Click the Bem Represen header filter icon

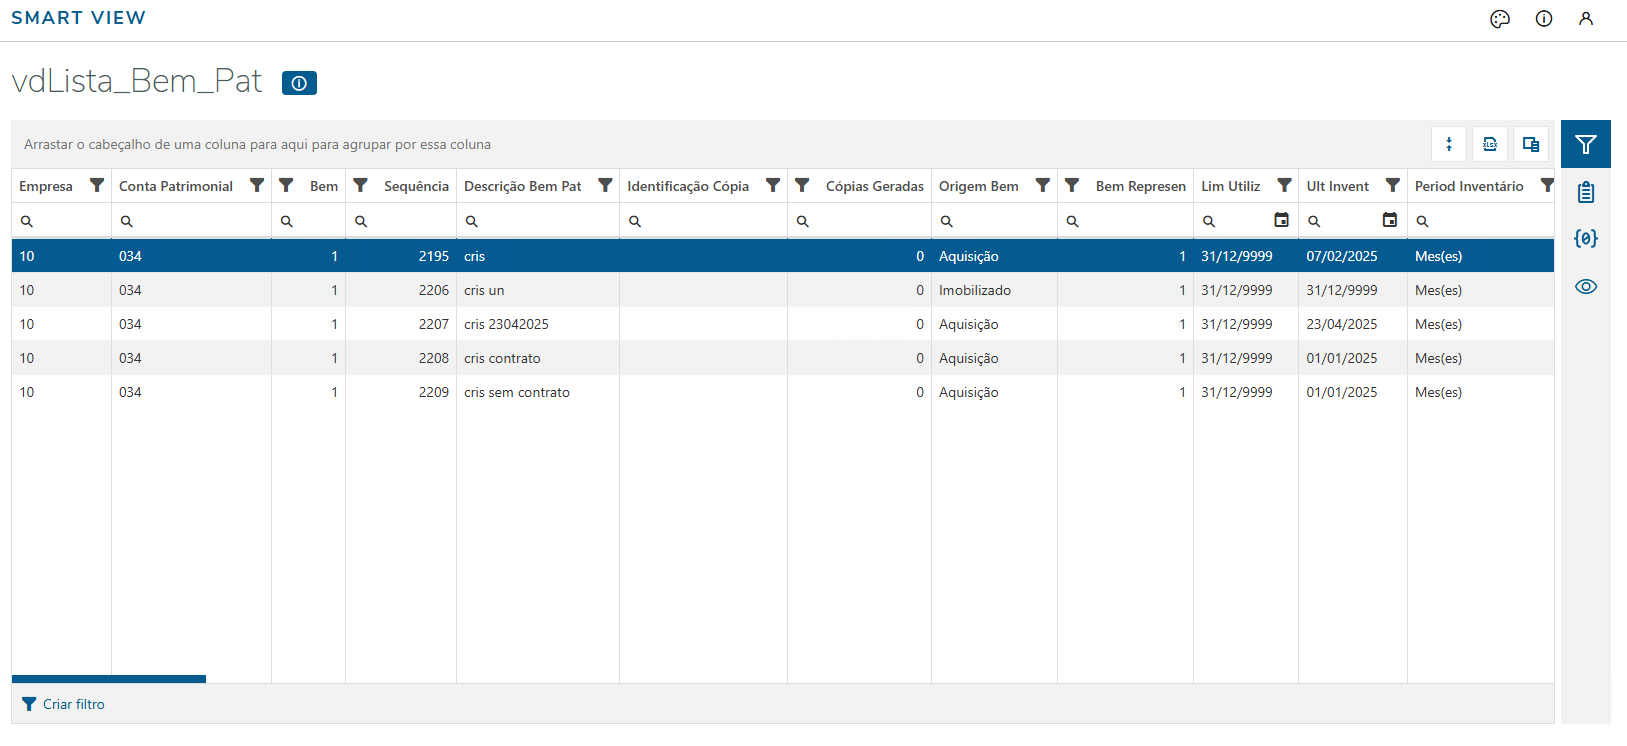point(1072,185)
